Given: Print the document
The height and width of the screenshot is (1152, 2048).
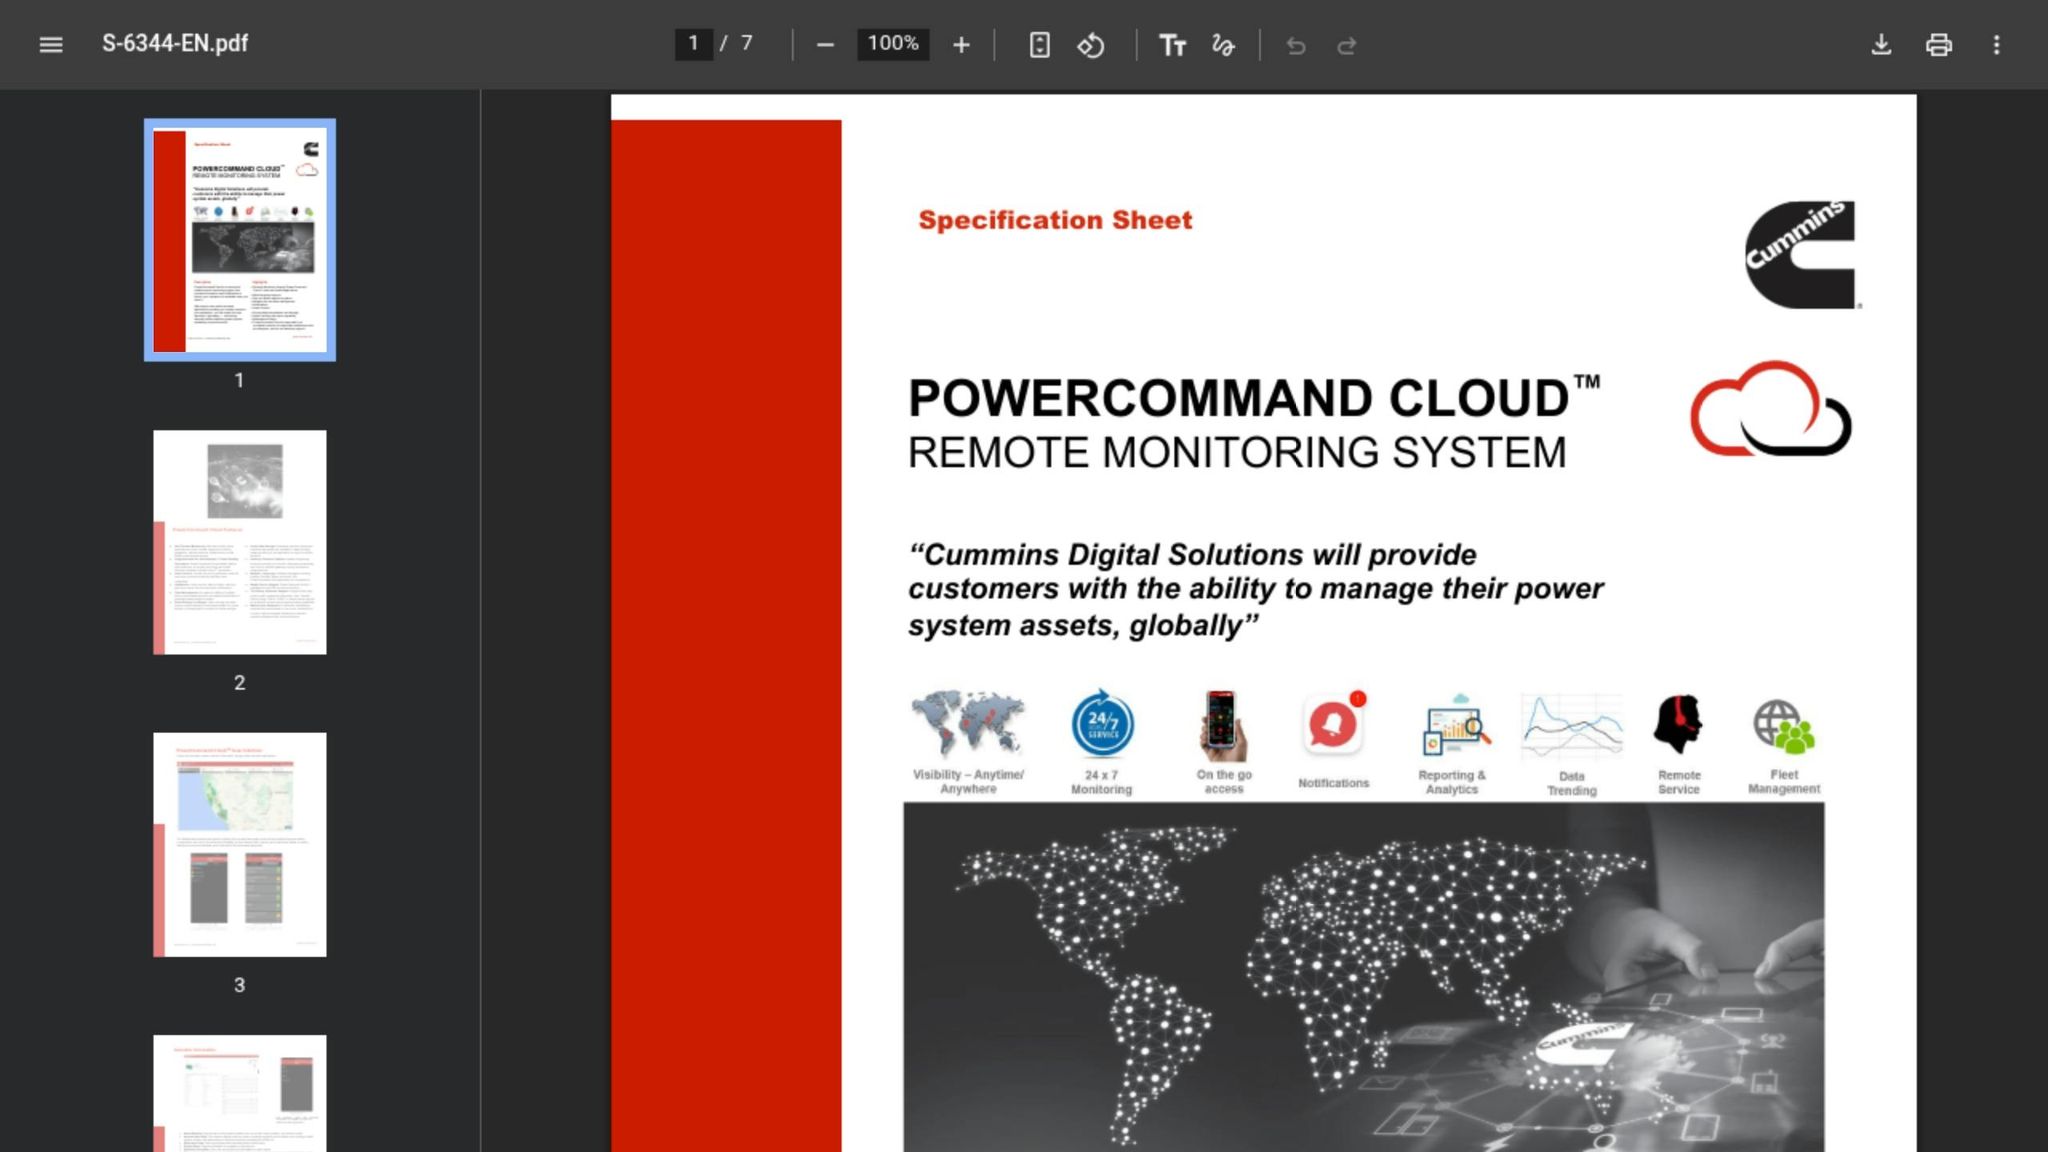Looking at the screenshot, I should click(1939, 45).
